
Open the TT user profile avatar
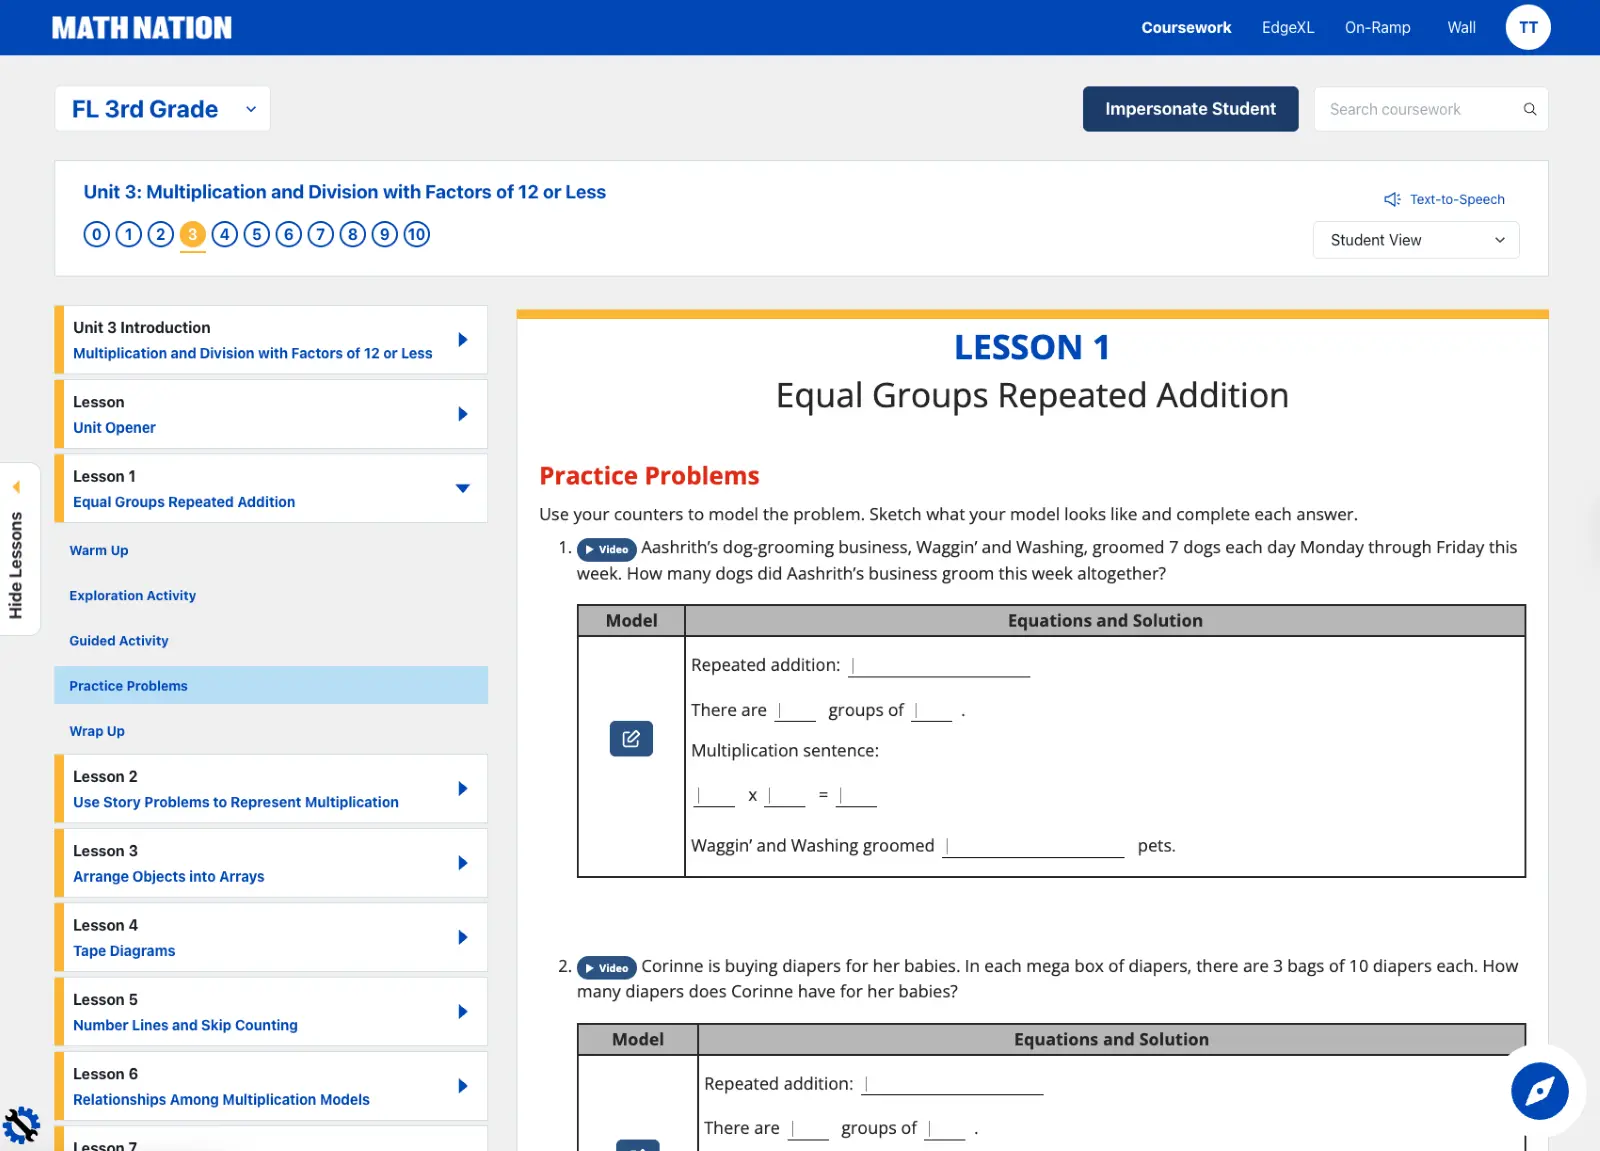pyautogui.click(x=1527, y=28)
